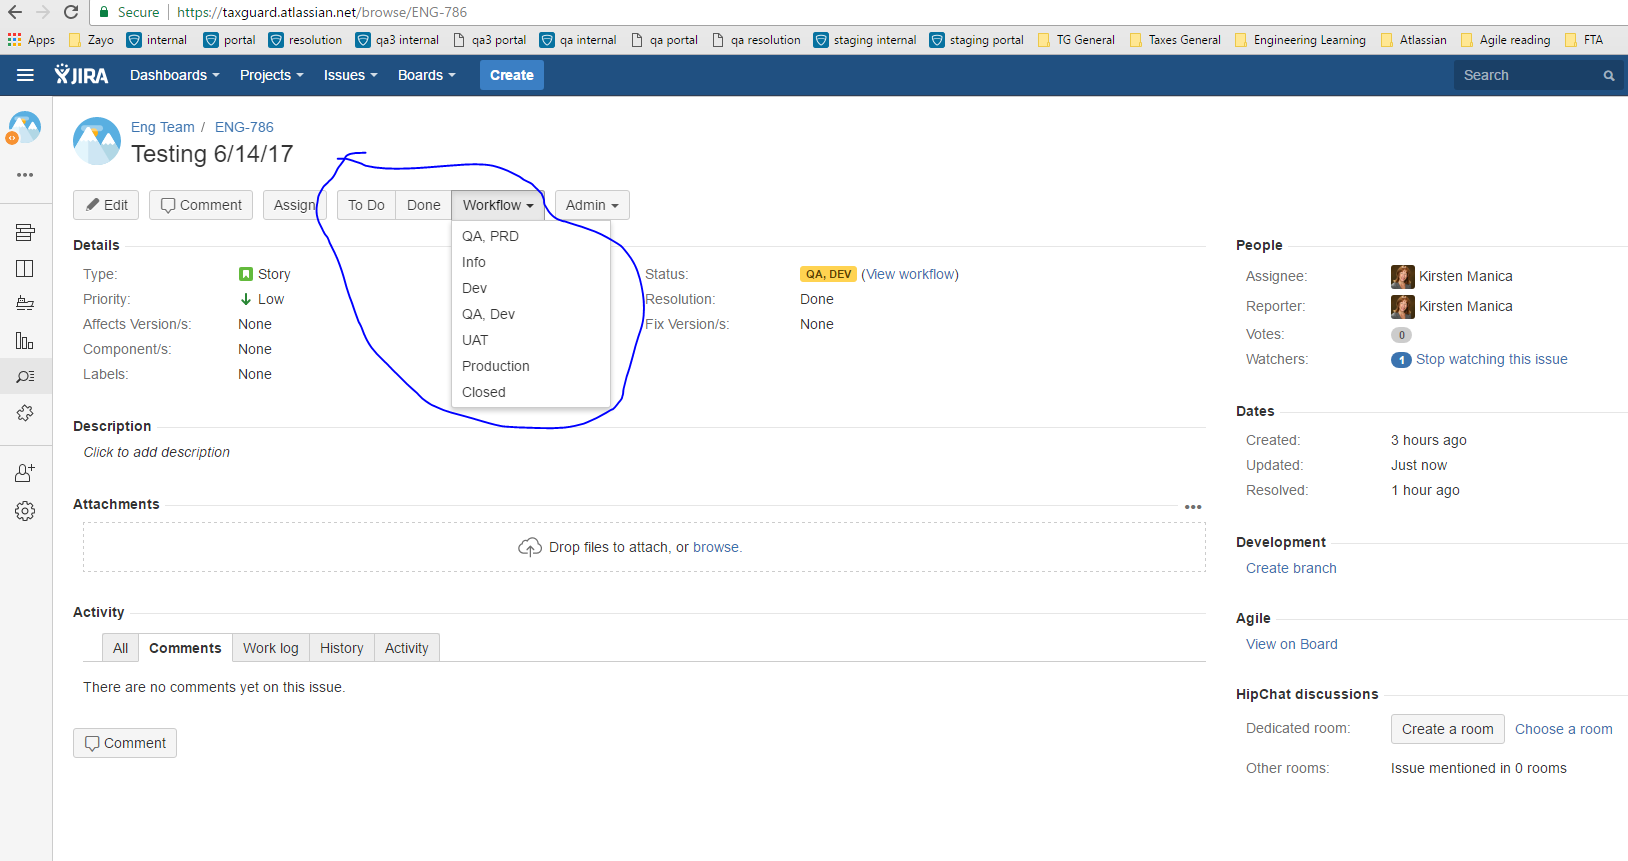Viewport: 1628px width, 861px height.
Task: Open the Projects dropdown
Action: coord(271,75)
